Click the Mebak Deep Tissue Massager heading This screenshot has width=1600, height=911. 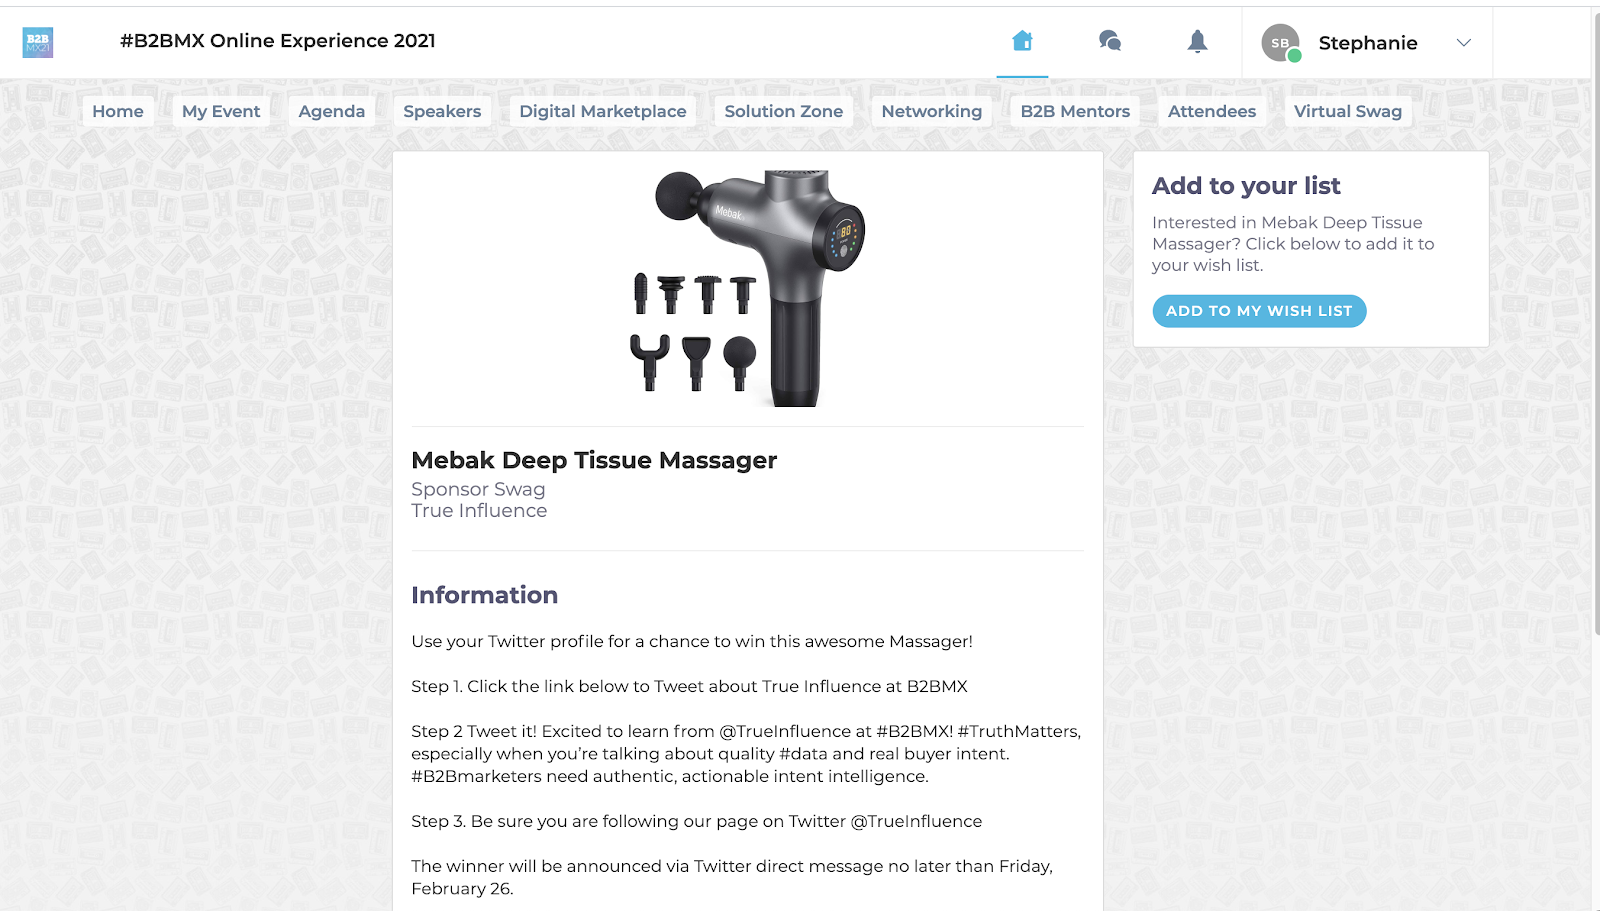point(594,460)
